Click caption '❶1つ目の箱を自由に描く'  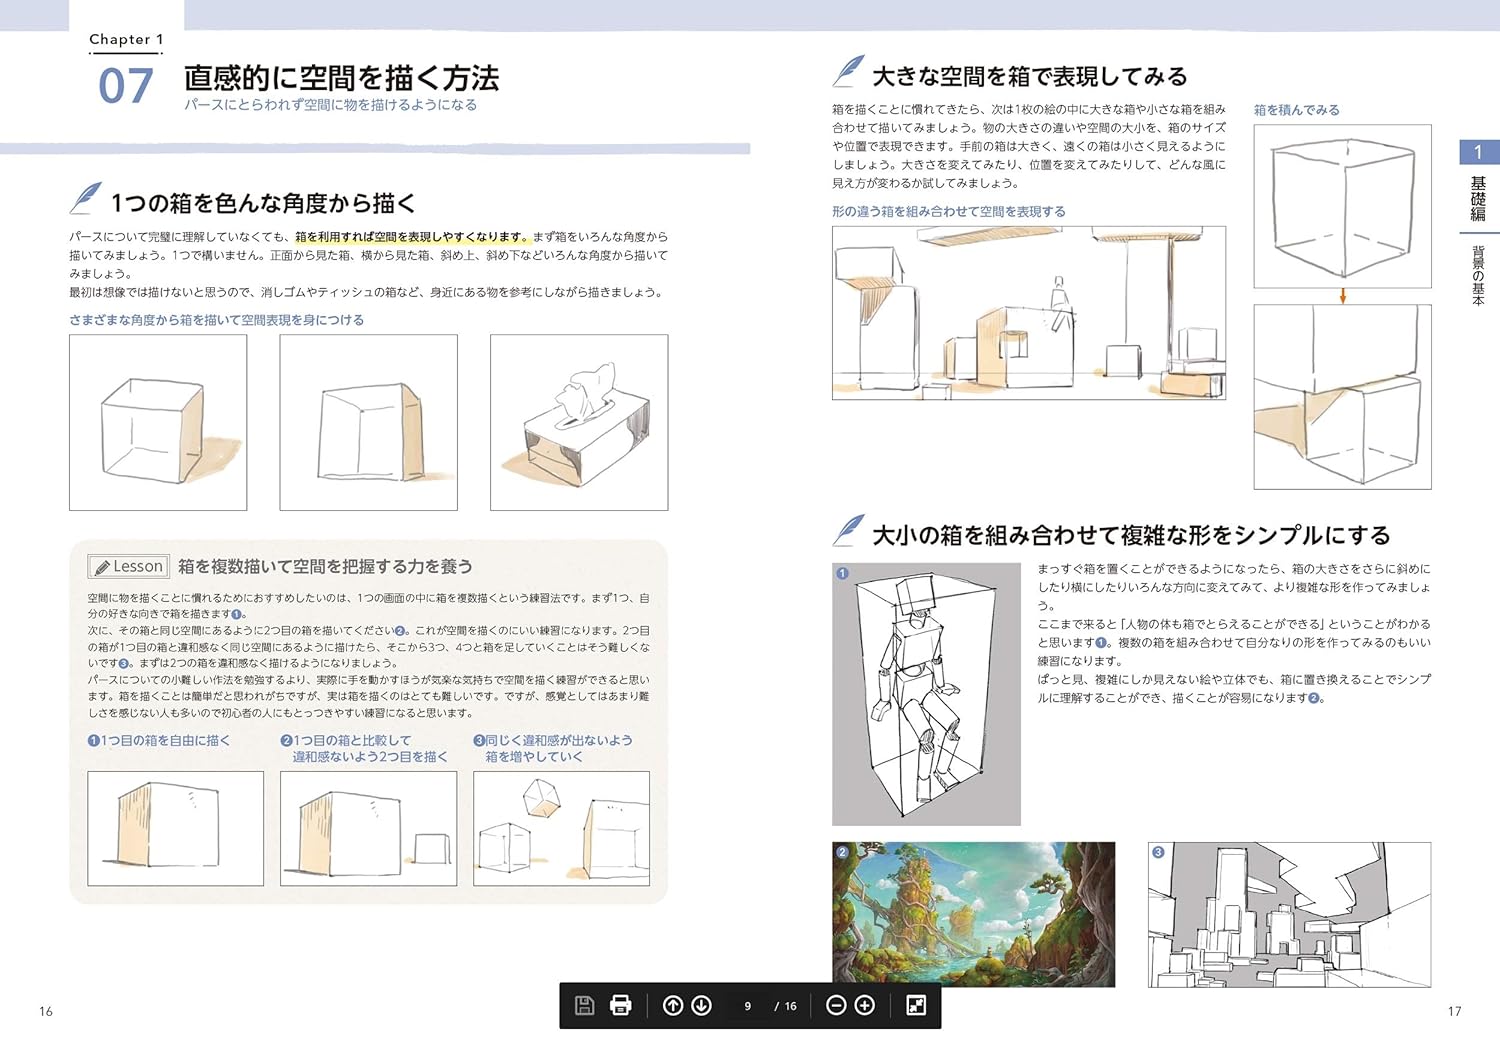point(159,740)
